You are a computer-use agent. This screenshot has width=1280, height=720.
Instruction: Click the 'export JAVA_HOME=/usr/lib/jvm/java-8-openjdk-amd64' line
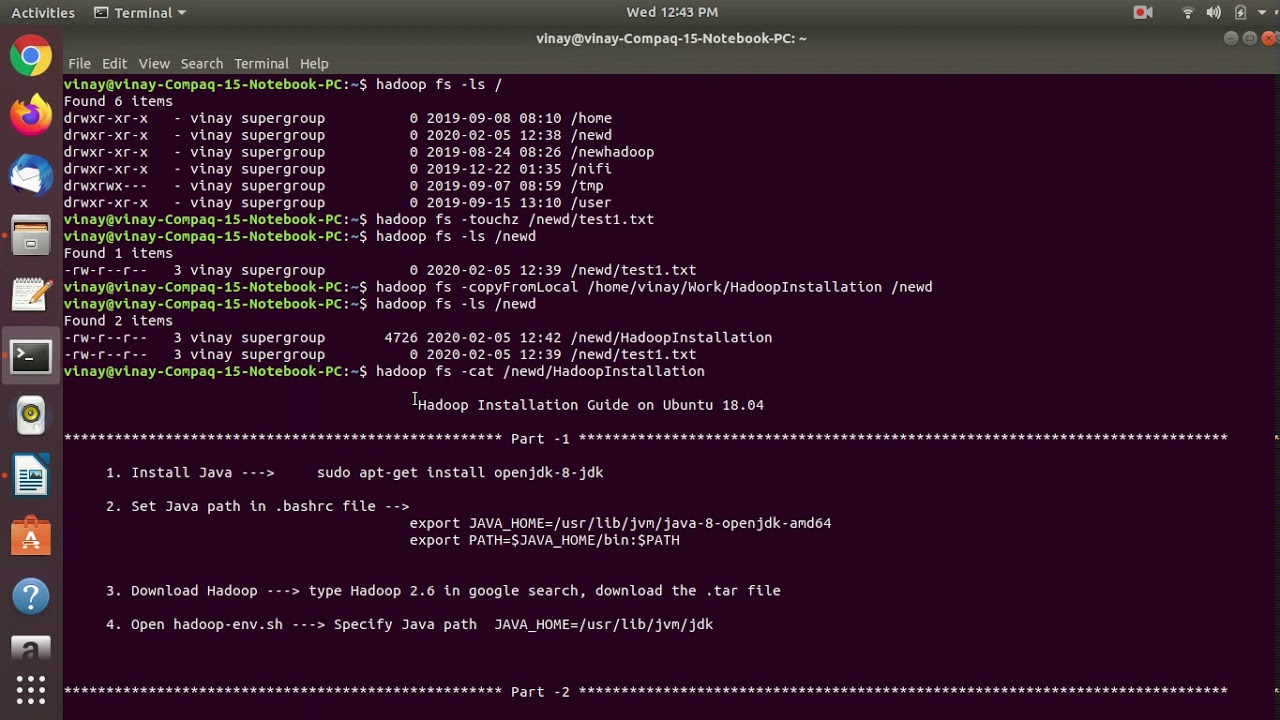point(620,523)
